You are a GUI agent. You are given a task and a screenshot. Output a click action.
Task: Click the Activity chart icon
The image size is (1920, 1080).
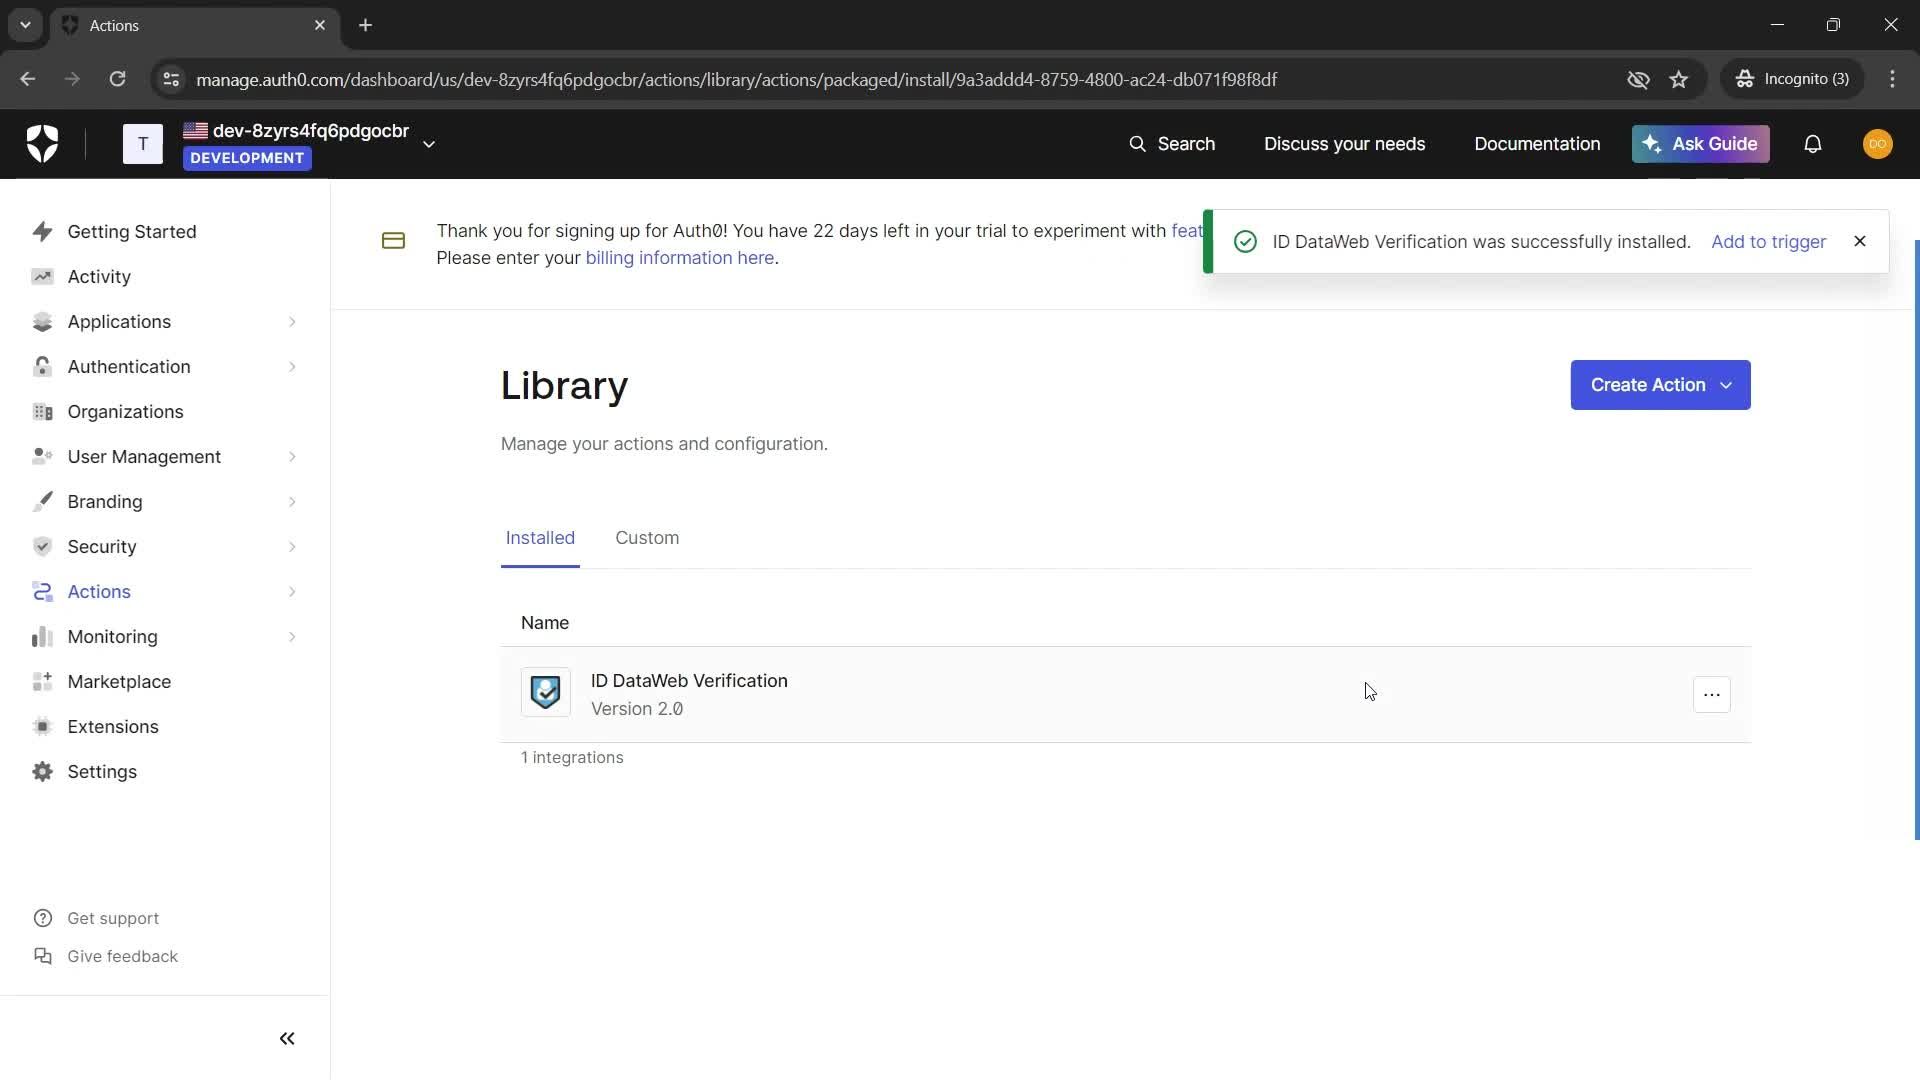tap(42, 277)
